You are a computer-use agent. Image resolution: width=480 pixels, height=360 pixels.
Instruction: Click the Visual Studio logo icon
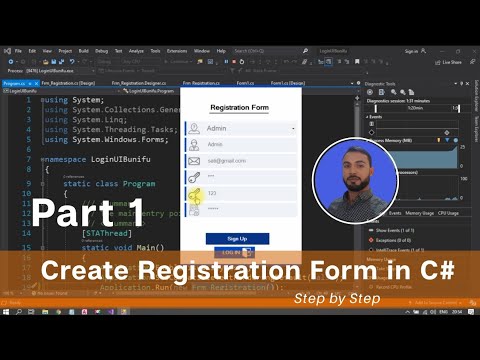pyautogui.click(x=7, y=51)
